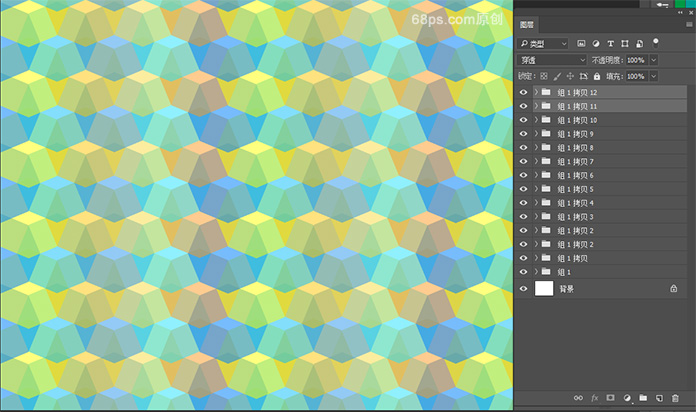The height and width of the screenshot is (412, 696).
Task: Delete layer using the trash icon
Action: point(676,398)
